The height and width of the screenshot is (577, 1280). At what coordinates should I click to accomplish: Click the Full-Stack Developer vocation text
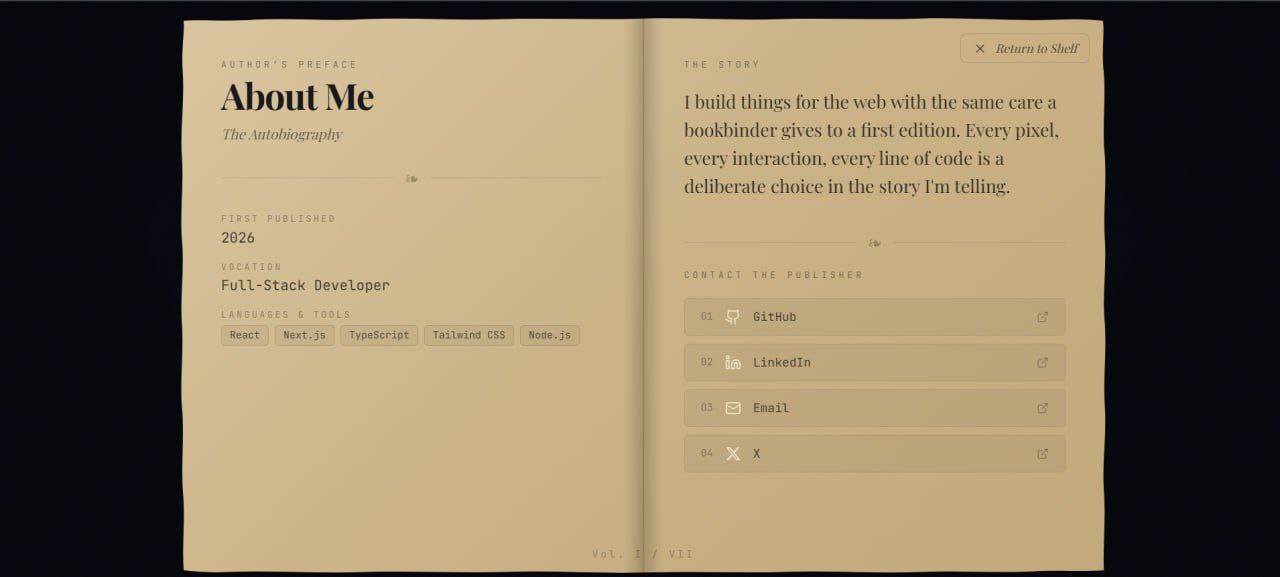point(306,285)
